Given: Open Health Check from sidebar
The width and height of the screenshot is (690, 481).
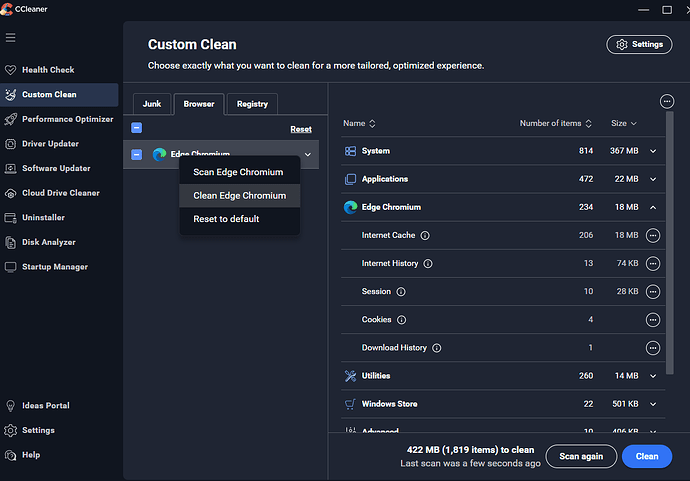Looking at the screenshot, I should point(48,70).
